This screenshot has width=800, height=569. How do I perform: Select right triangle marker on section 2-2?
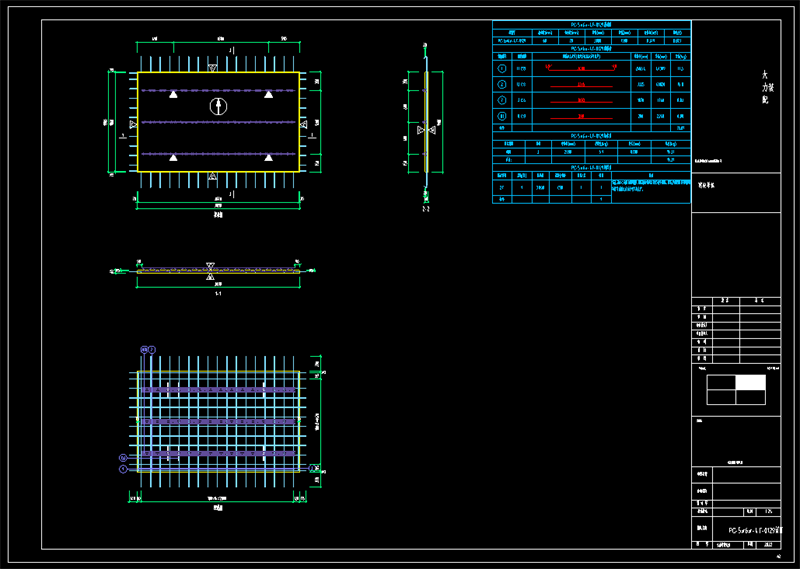tap(433, 130)
